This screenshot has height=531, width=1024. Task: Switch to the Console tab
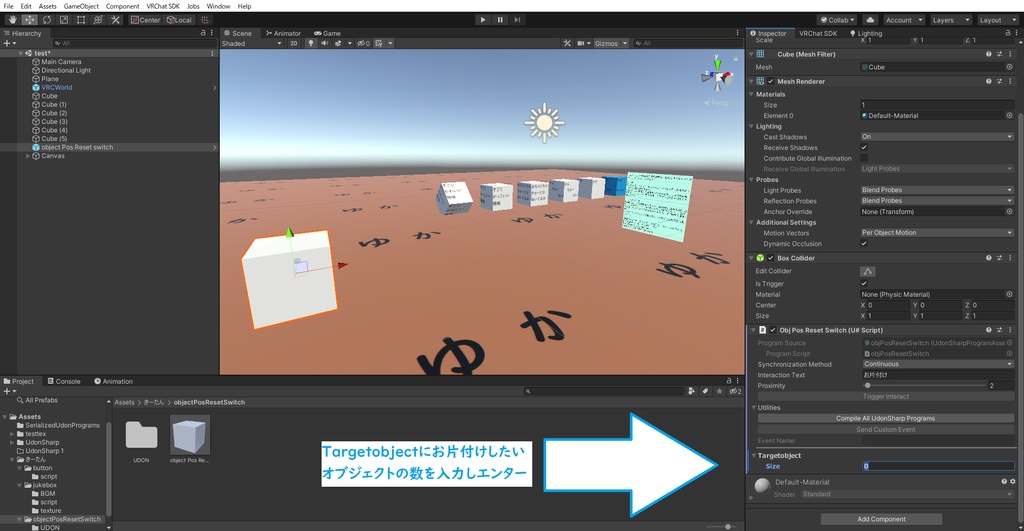click(x=64, y=381)
